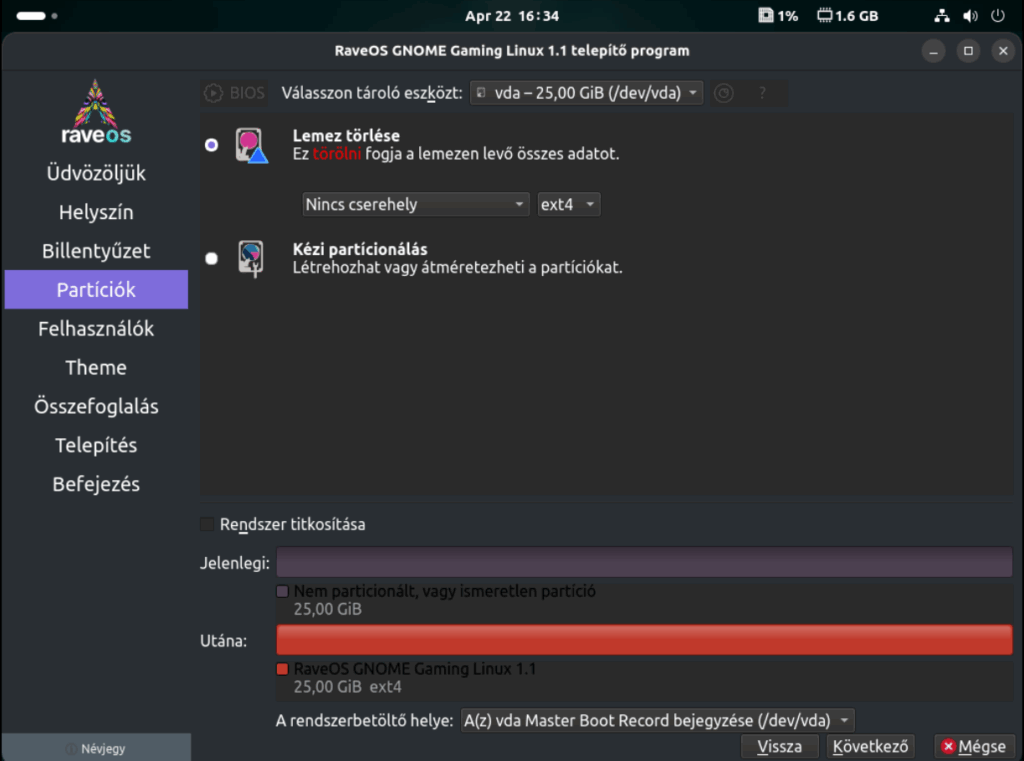Open the clock Apr 22 16:34
The width and height of the screenshot is (1024, 761).
[x=512, y=16]
